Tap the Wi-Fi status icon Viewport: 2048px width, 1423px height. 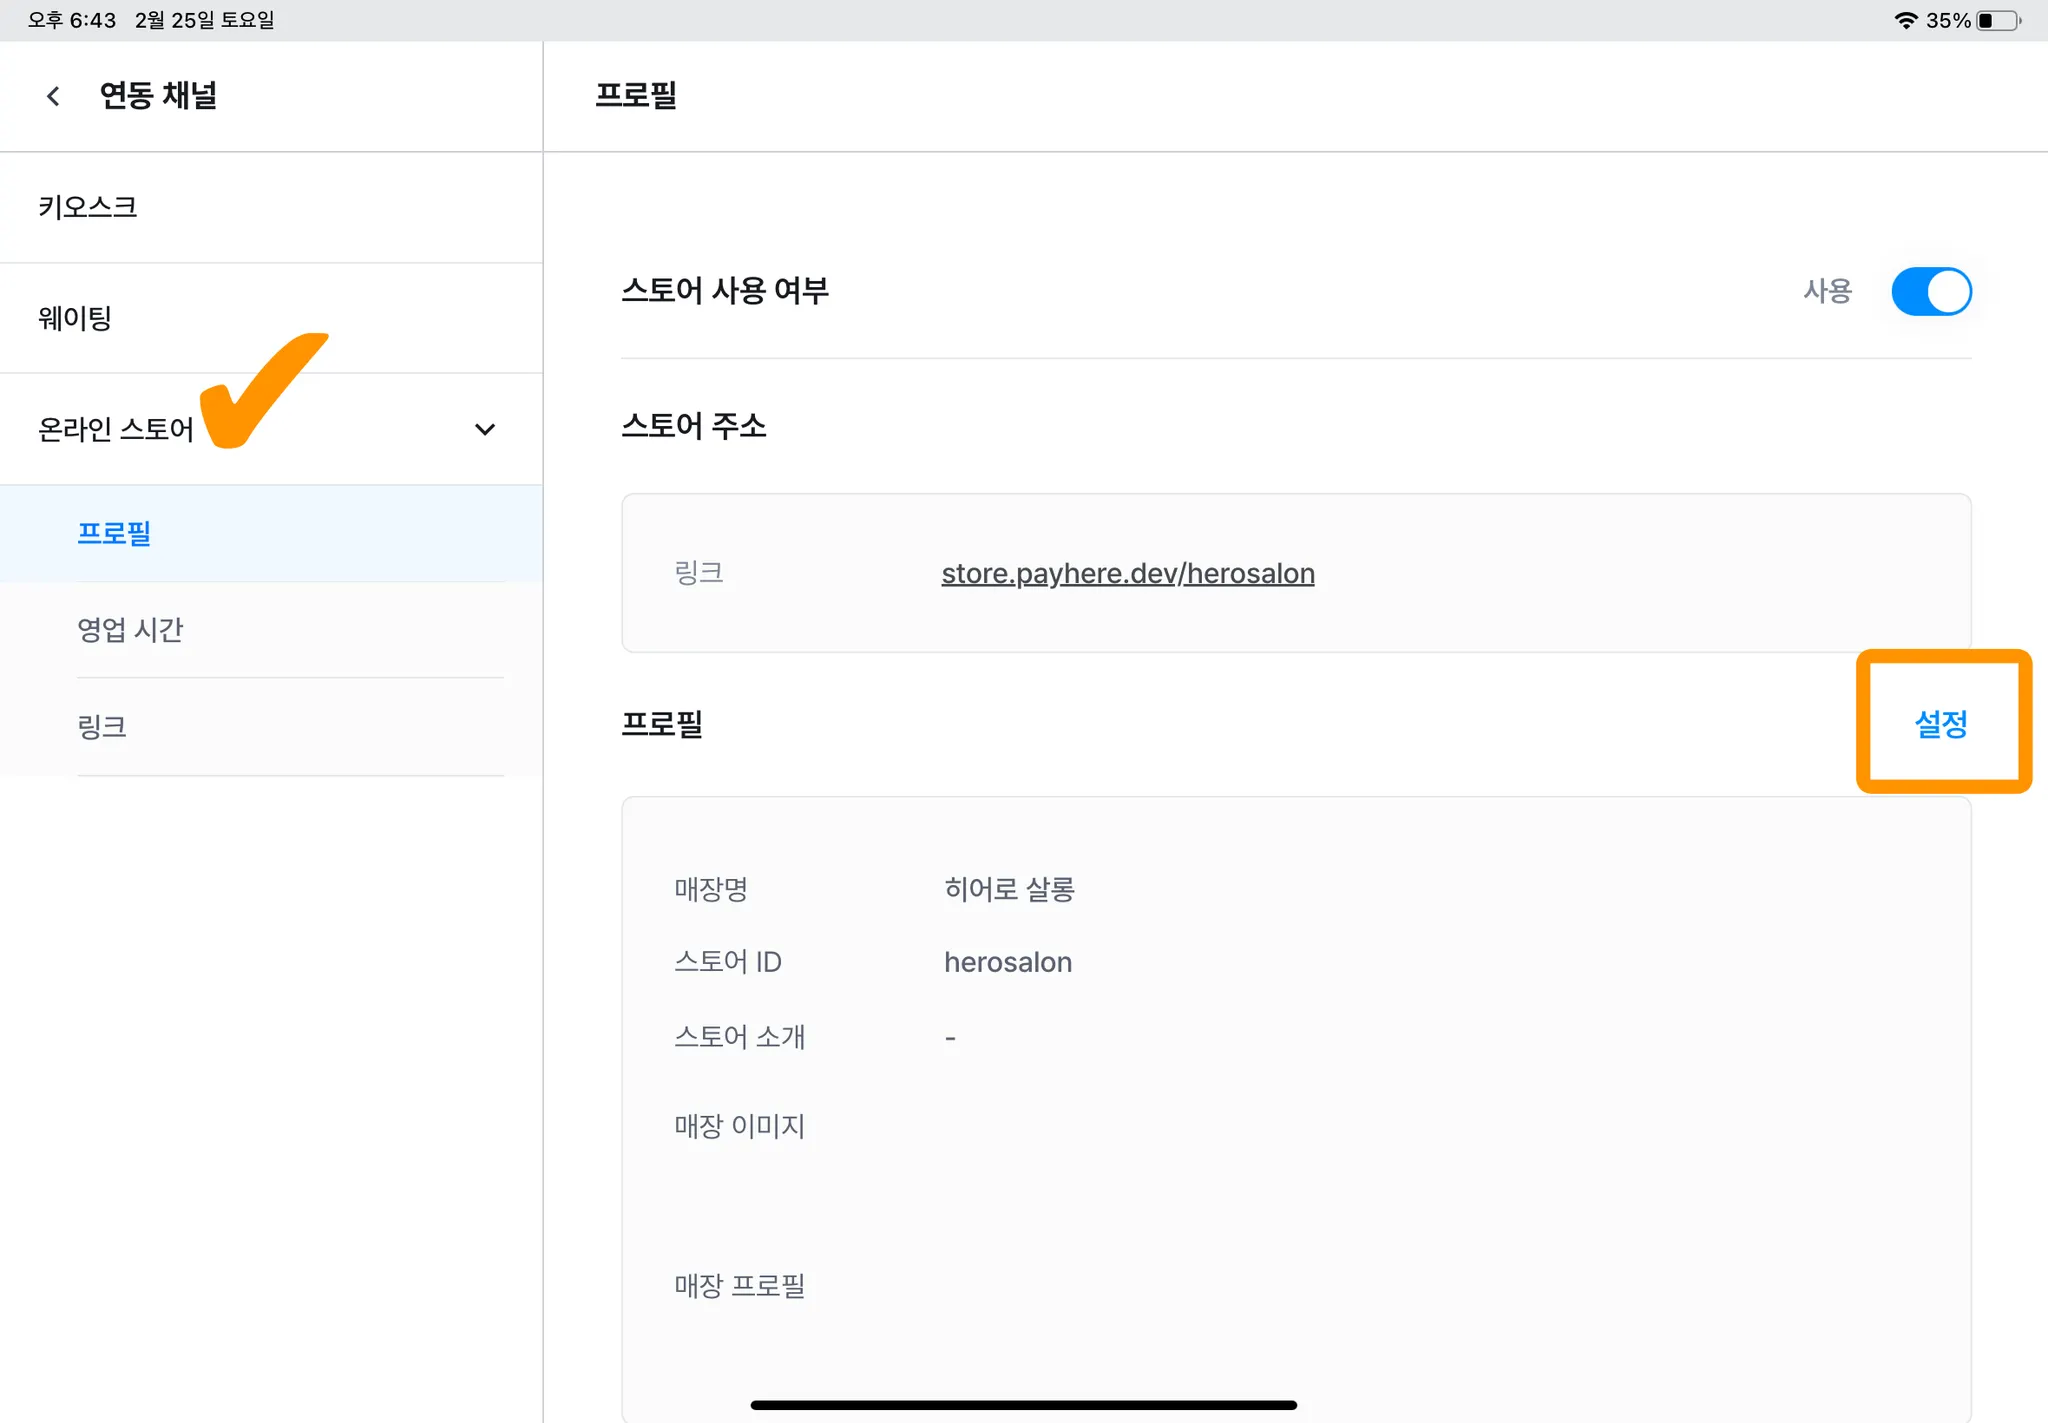click(1905, 20)
